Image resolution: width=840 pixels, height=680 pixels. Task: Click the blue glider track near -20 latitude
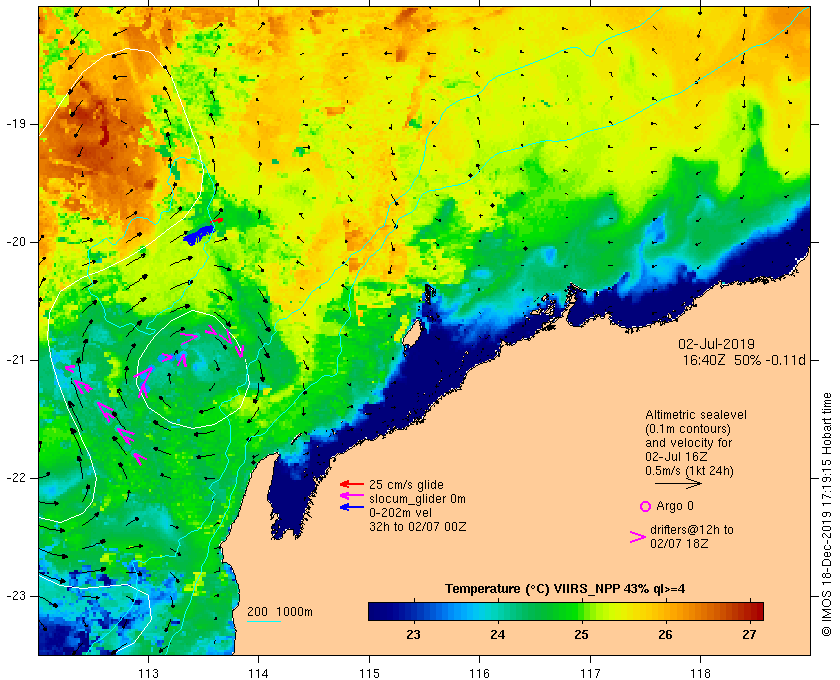pyautogui.click(x=199, y=235)
